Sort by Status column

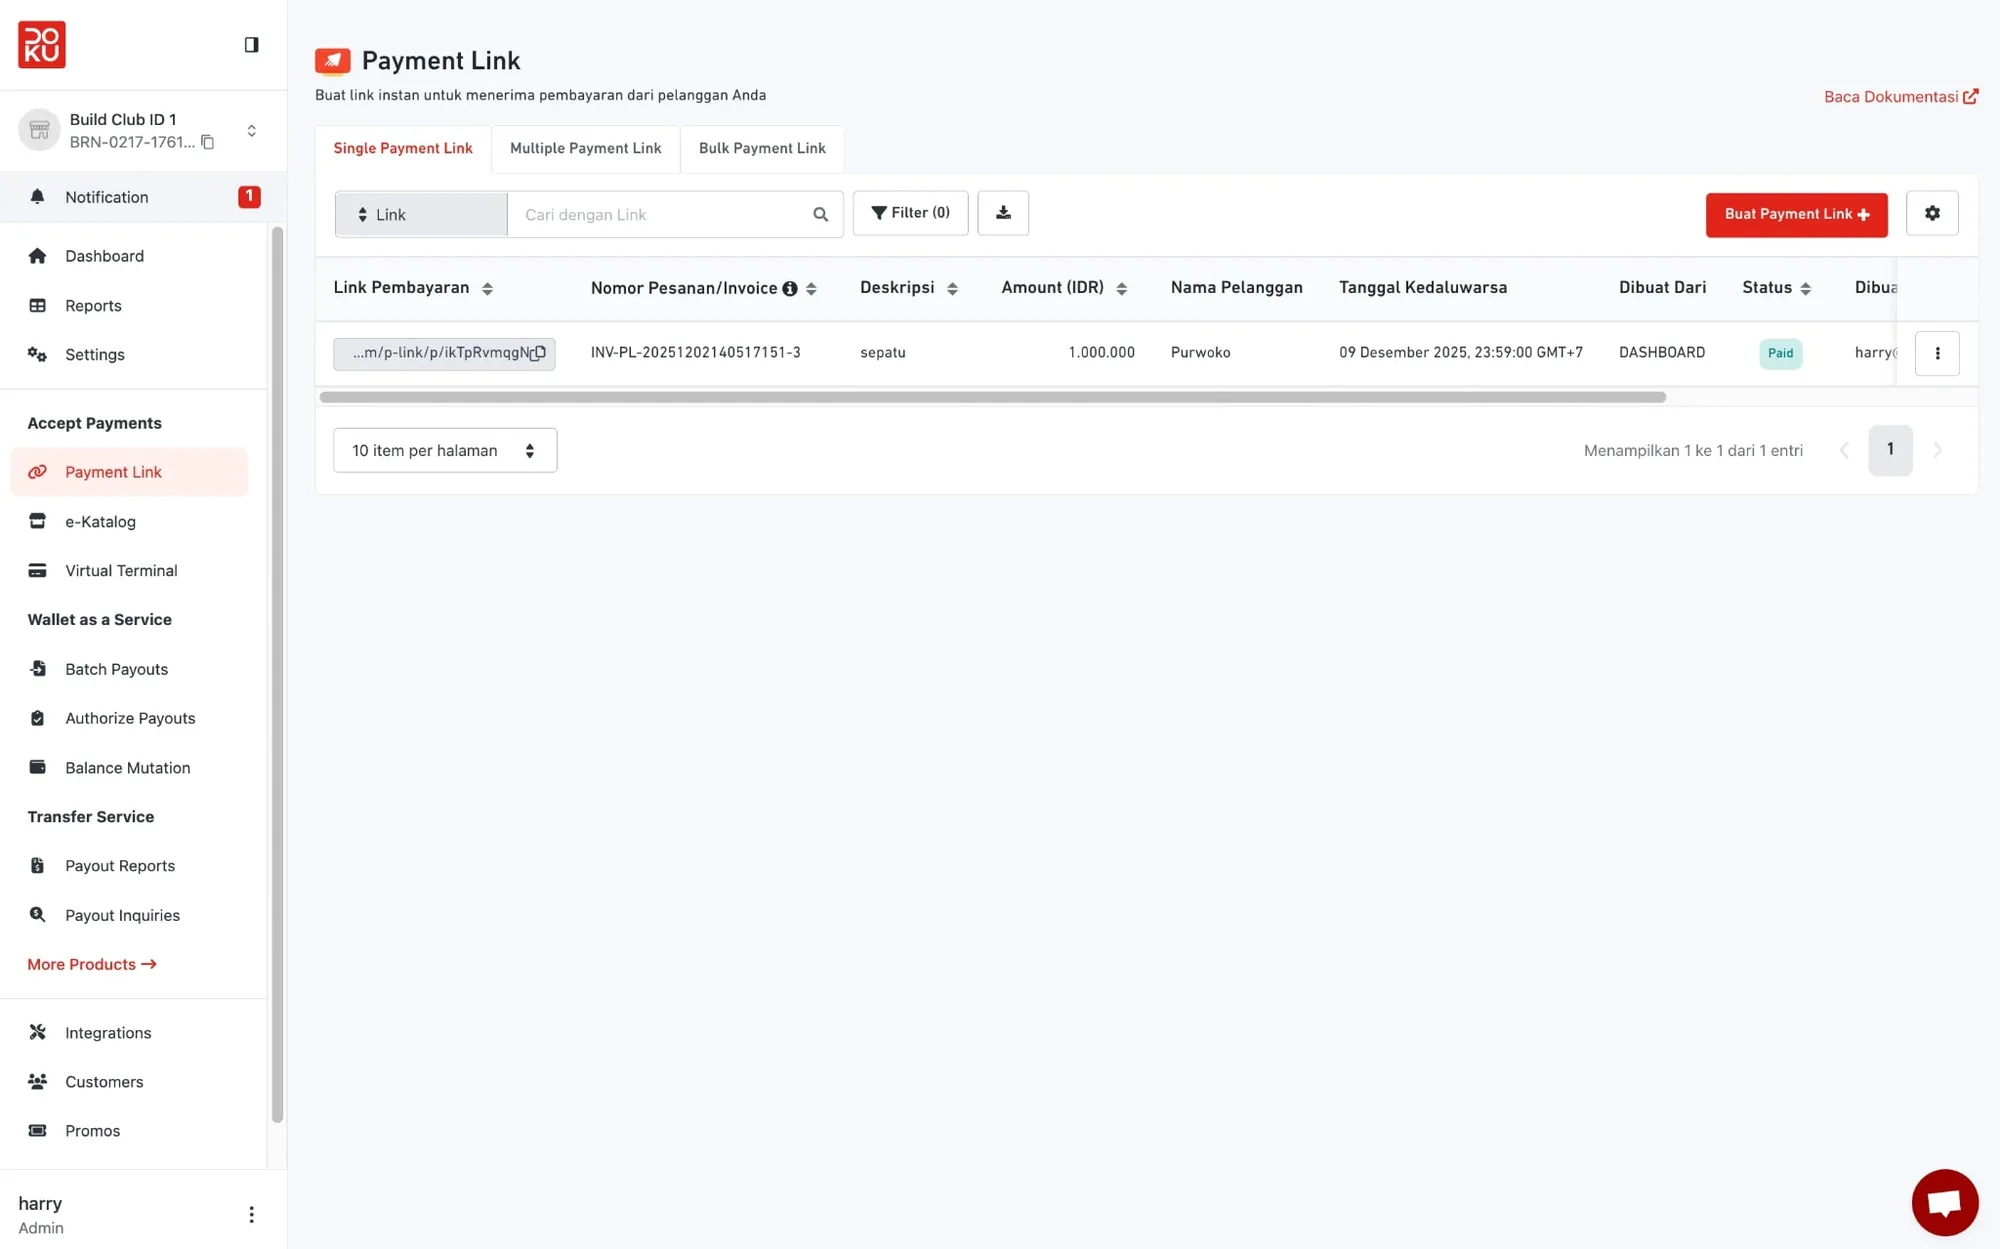[1805, 289]
